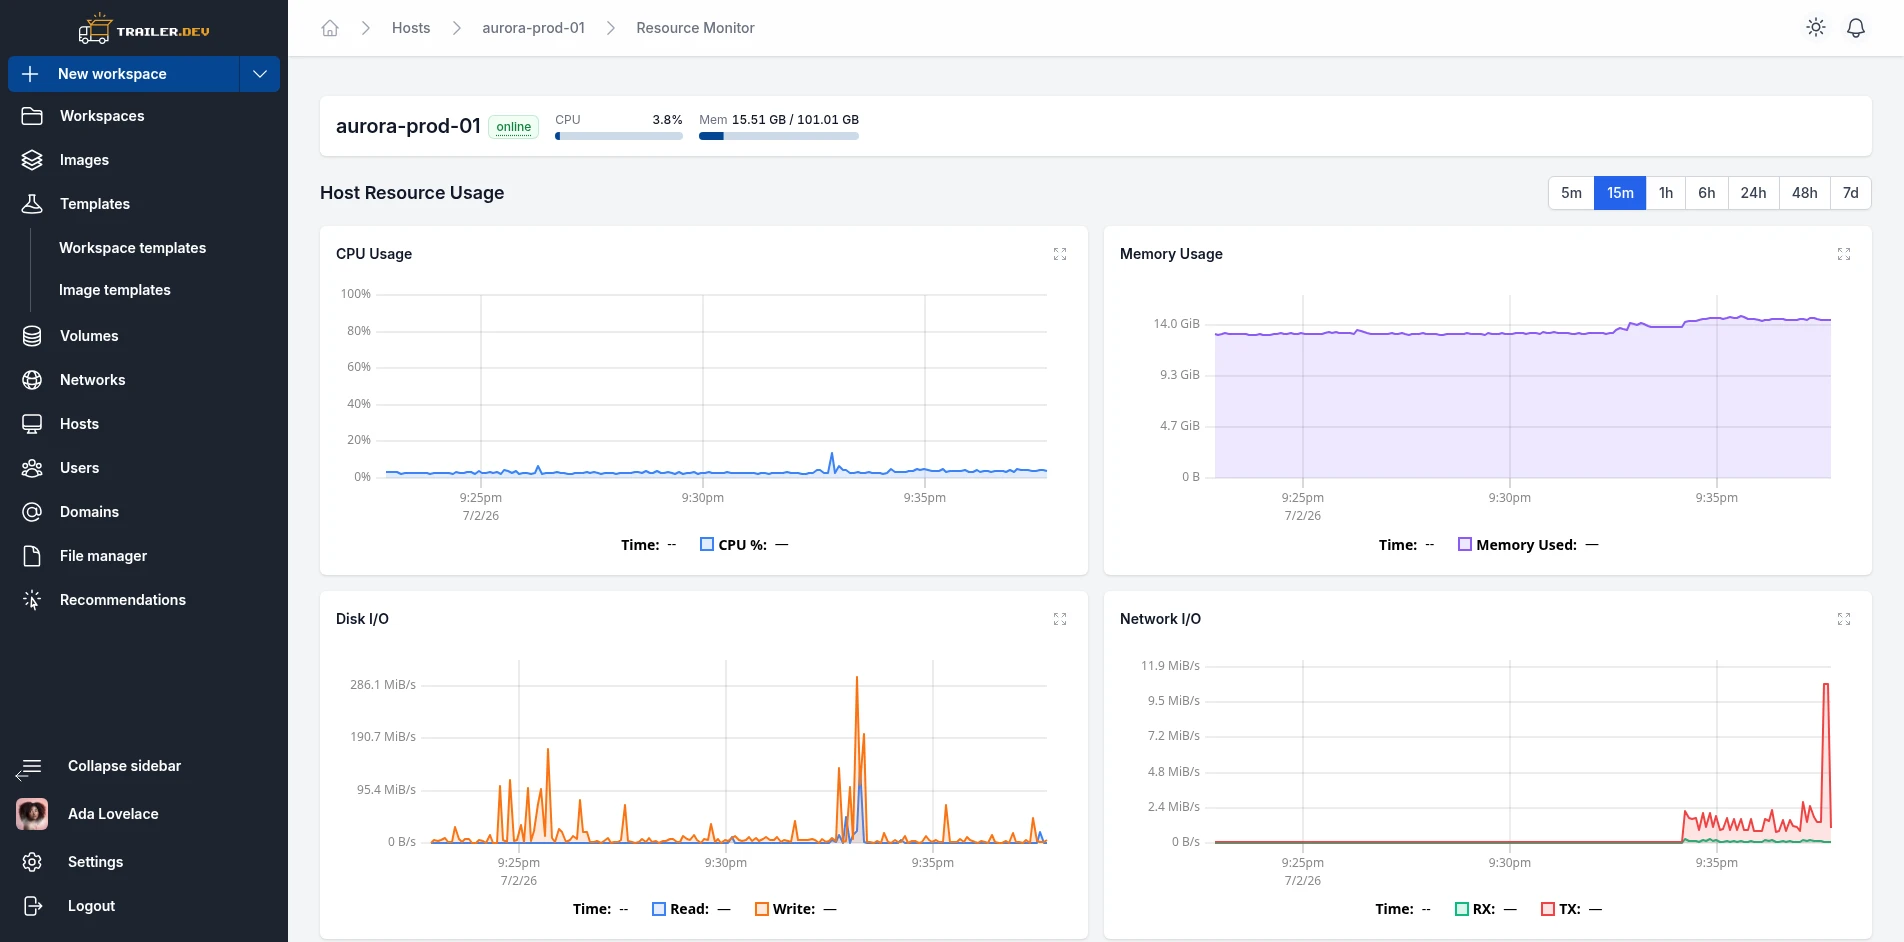Expand CPU Usage chart to fullscreen

[1060, 254]
